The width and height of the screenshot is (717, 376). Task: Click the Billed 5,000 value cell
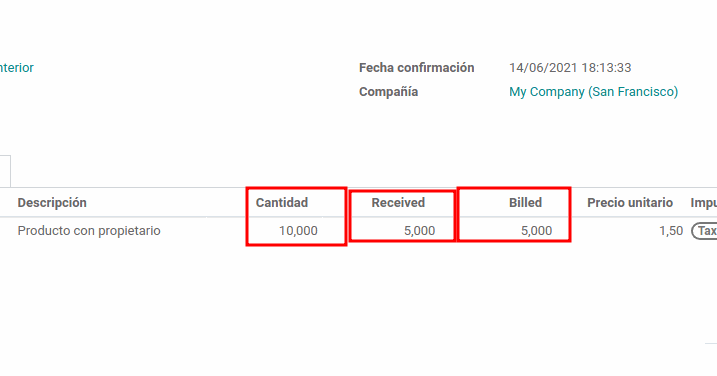coord(536,231)
